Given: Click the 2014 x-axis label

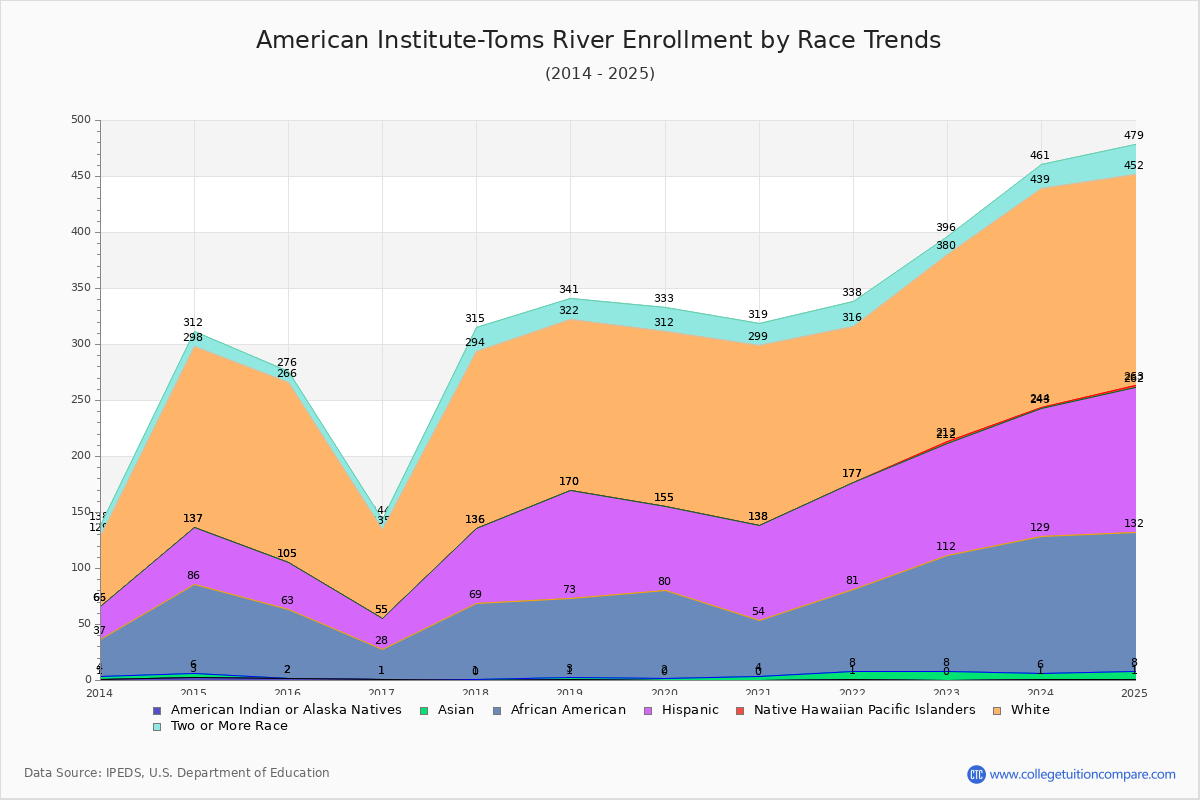Looking at the screenshot, I should (100, 693).
